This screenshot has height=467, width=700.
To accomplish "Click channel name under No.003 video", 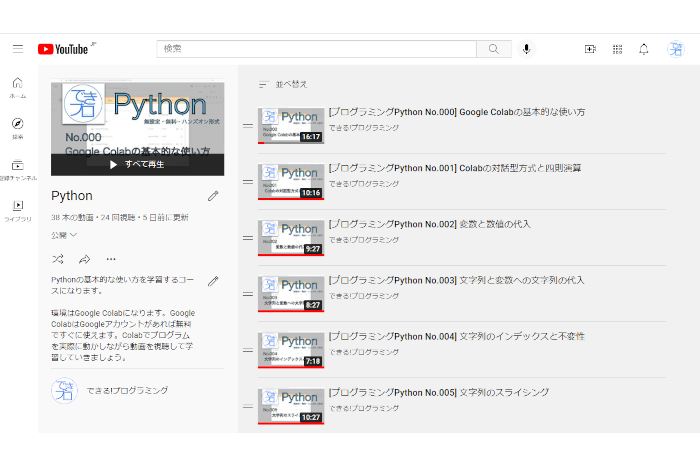I will pyautogui.click(x=364, y=296).
